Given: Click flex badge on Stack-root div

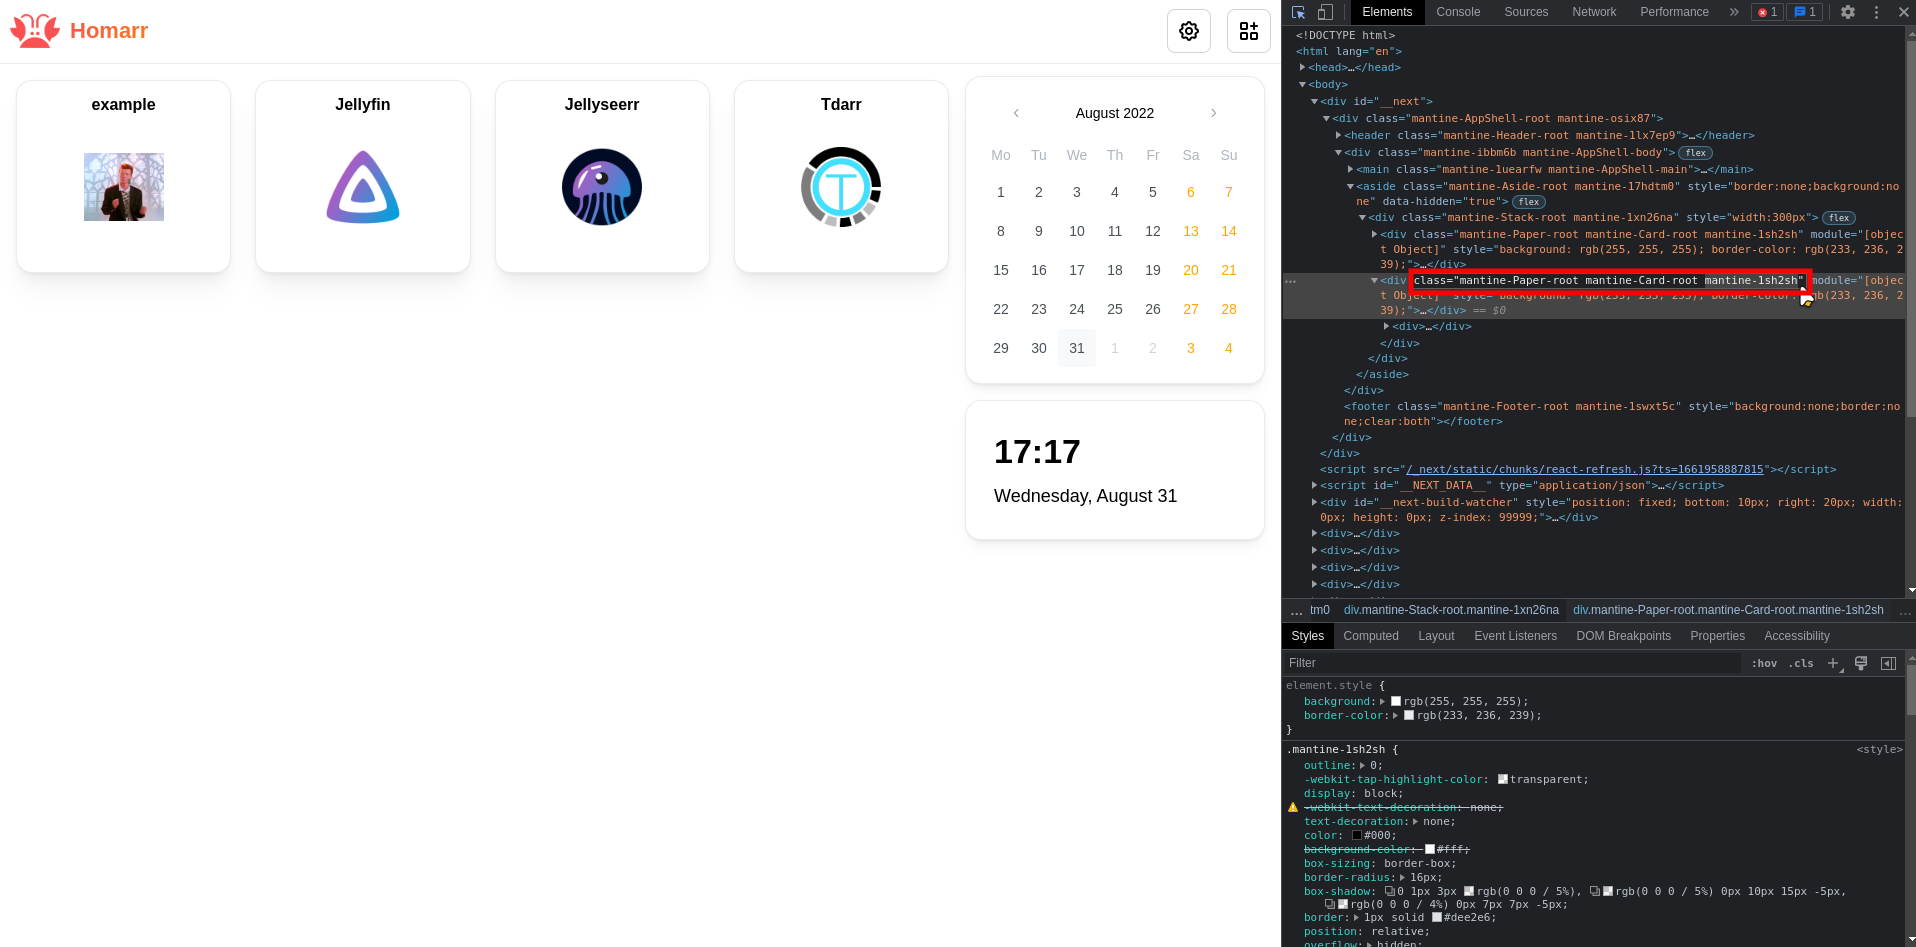Looking at the screenshot, I should (x=1838, y=218).
